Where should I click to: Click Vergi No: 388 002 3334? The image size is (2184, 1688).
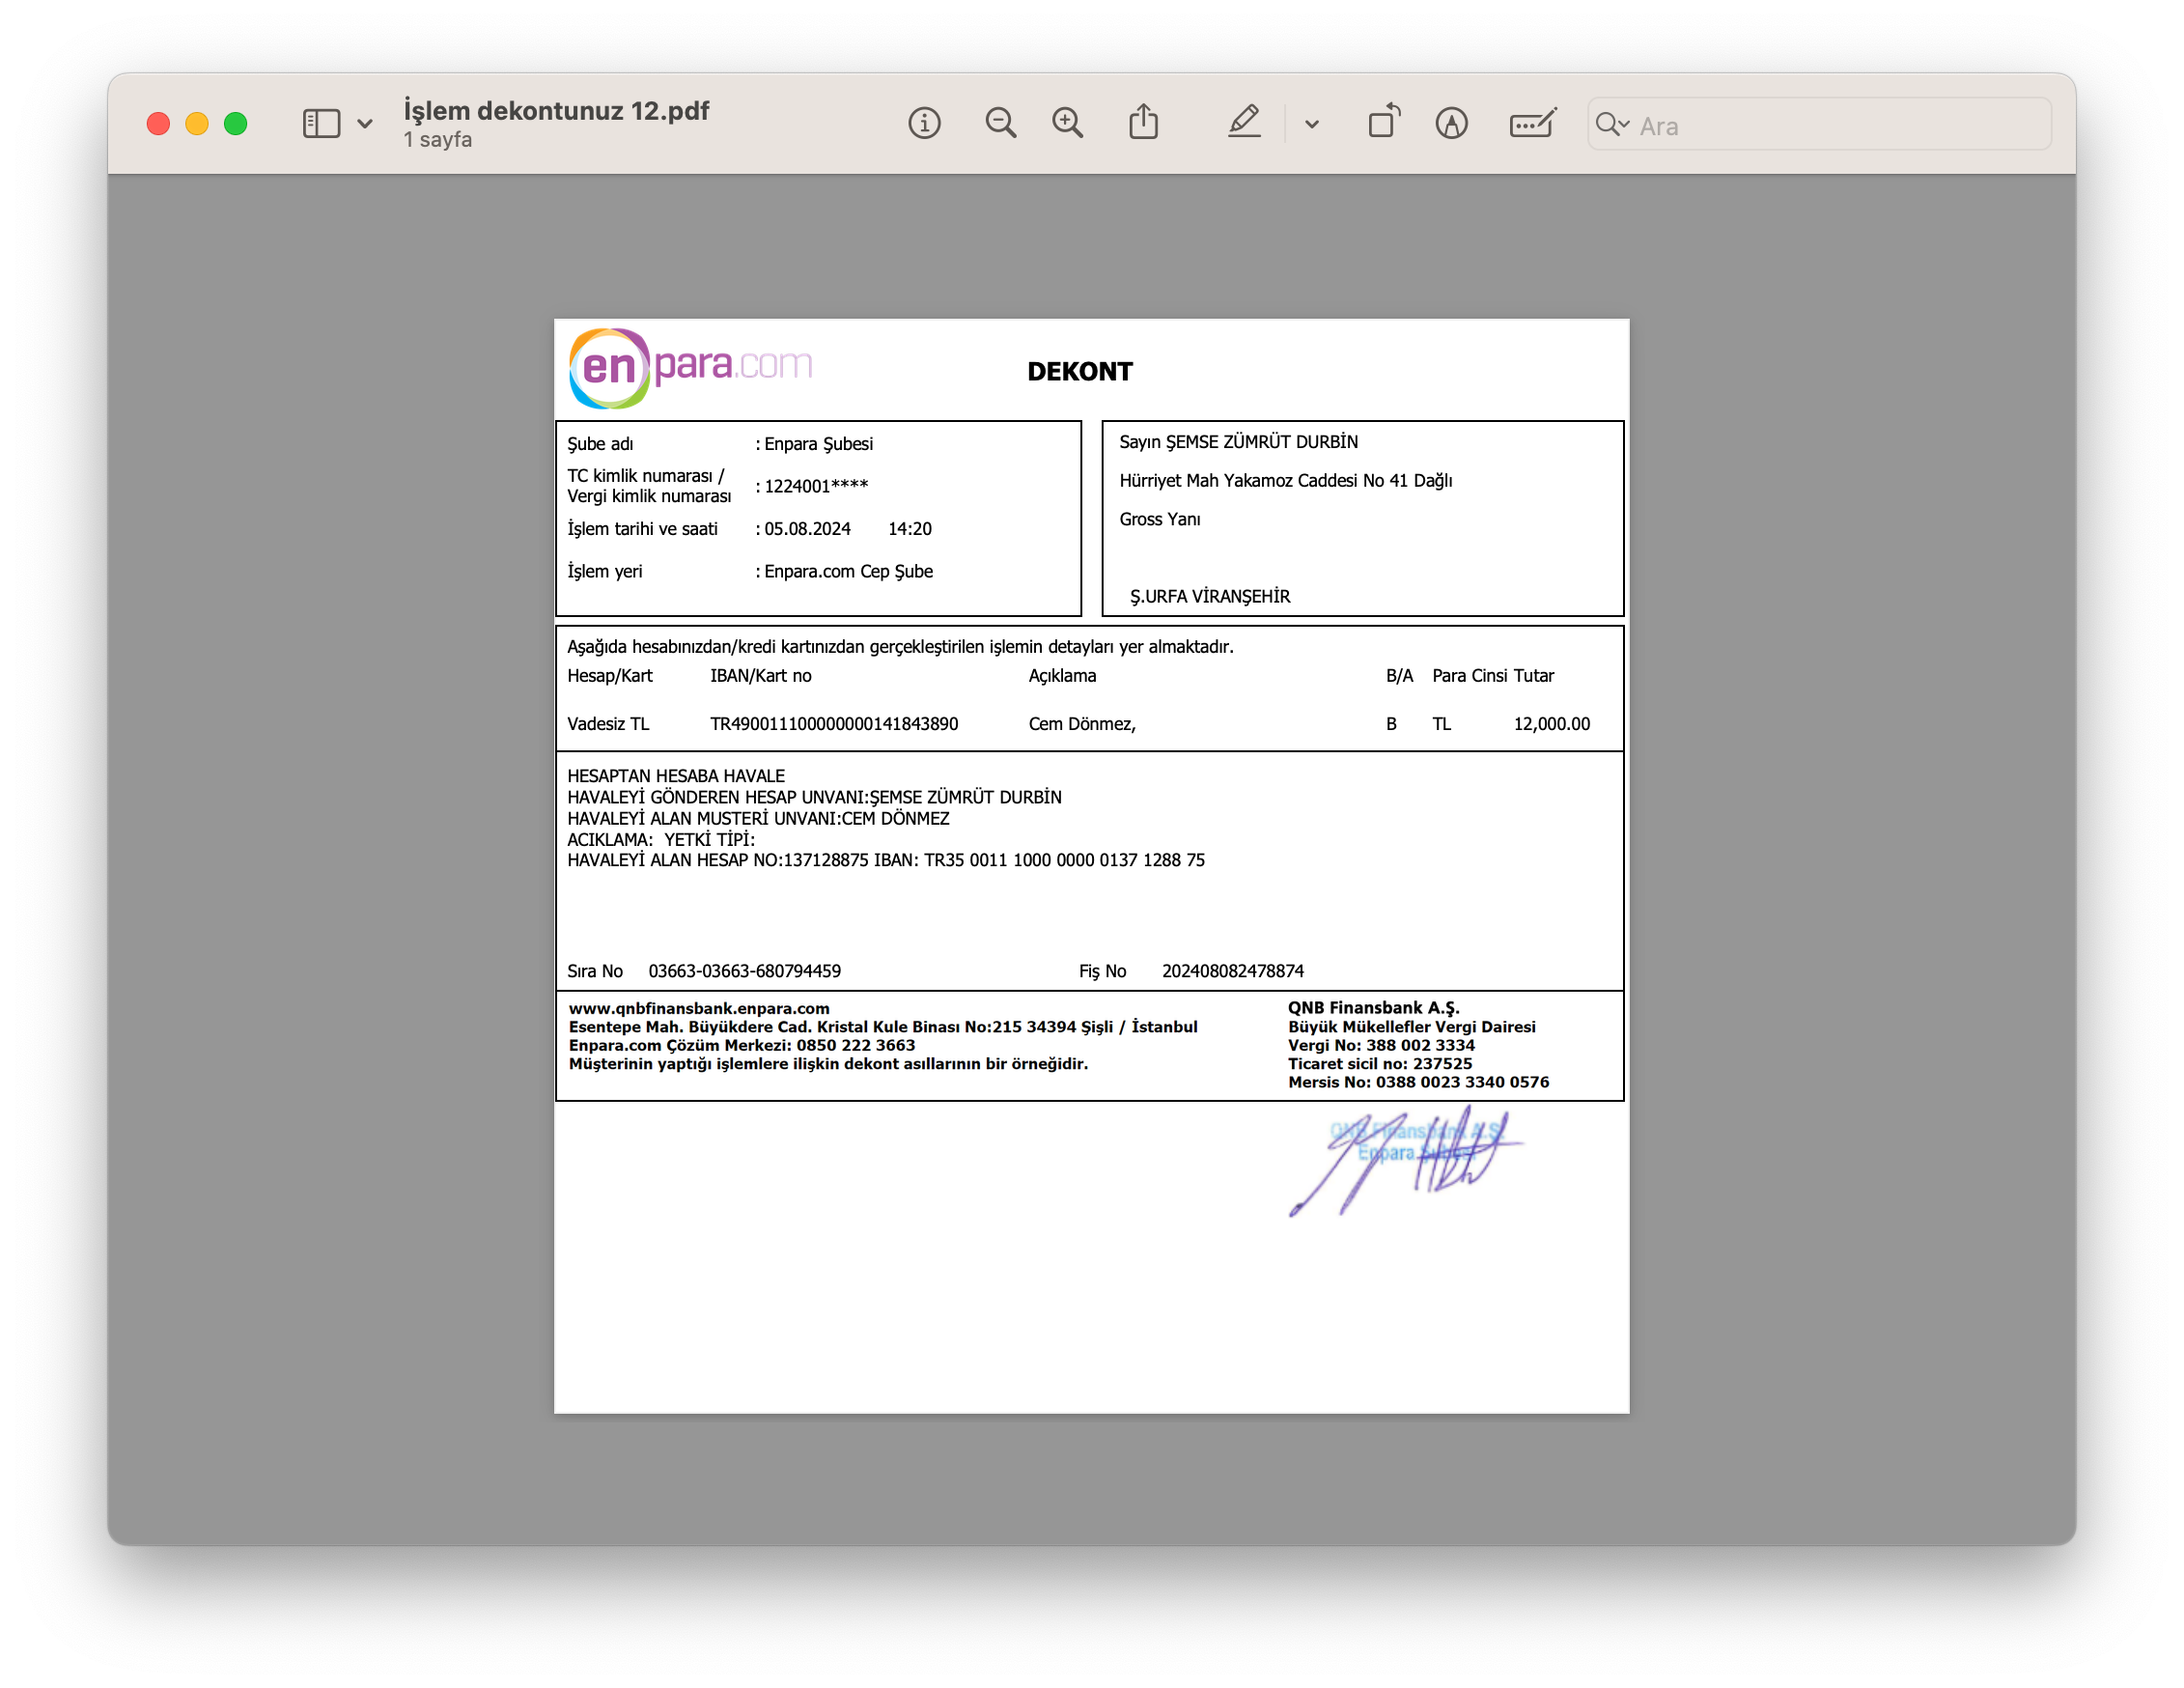[x=1381, y=1045]
